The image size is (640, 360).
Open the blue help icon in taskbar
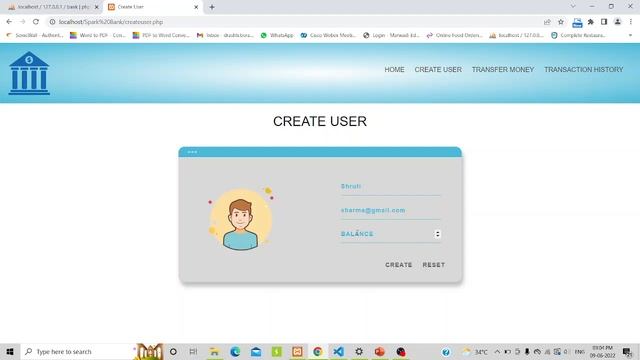click(446, 352)
